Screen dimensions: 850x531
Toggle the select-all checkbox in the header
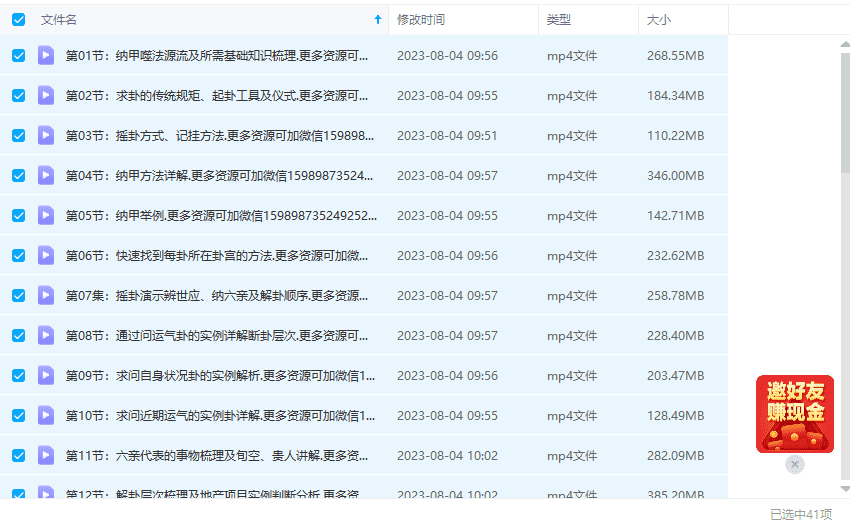(19, 19)
